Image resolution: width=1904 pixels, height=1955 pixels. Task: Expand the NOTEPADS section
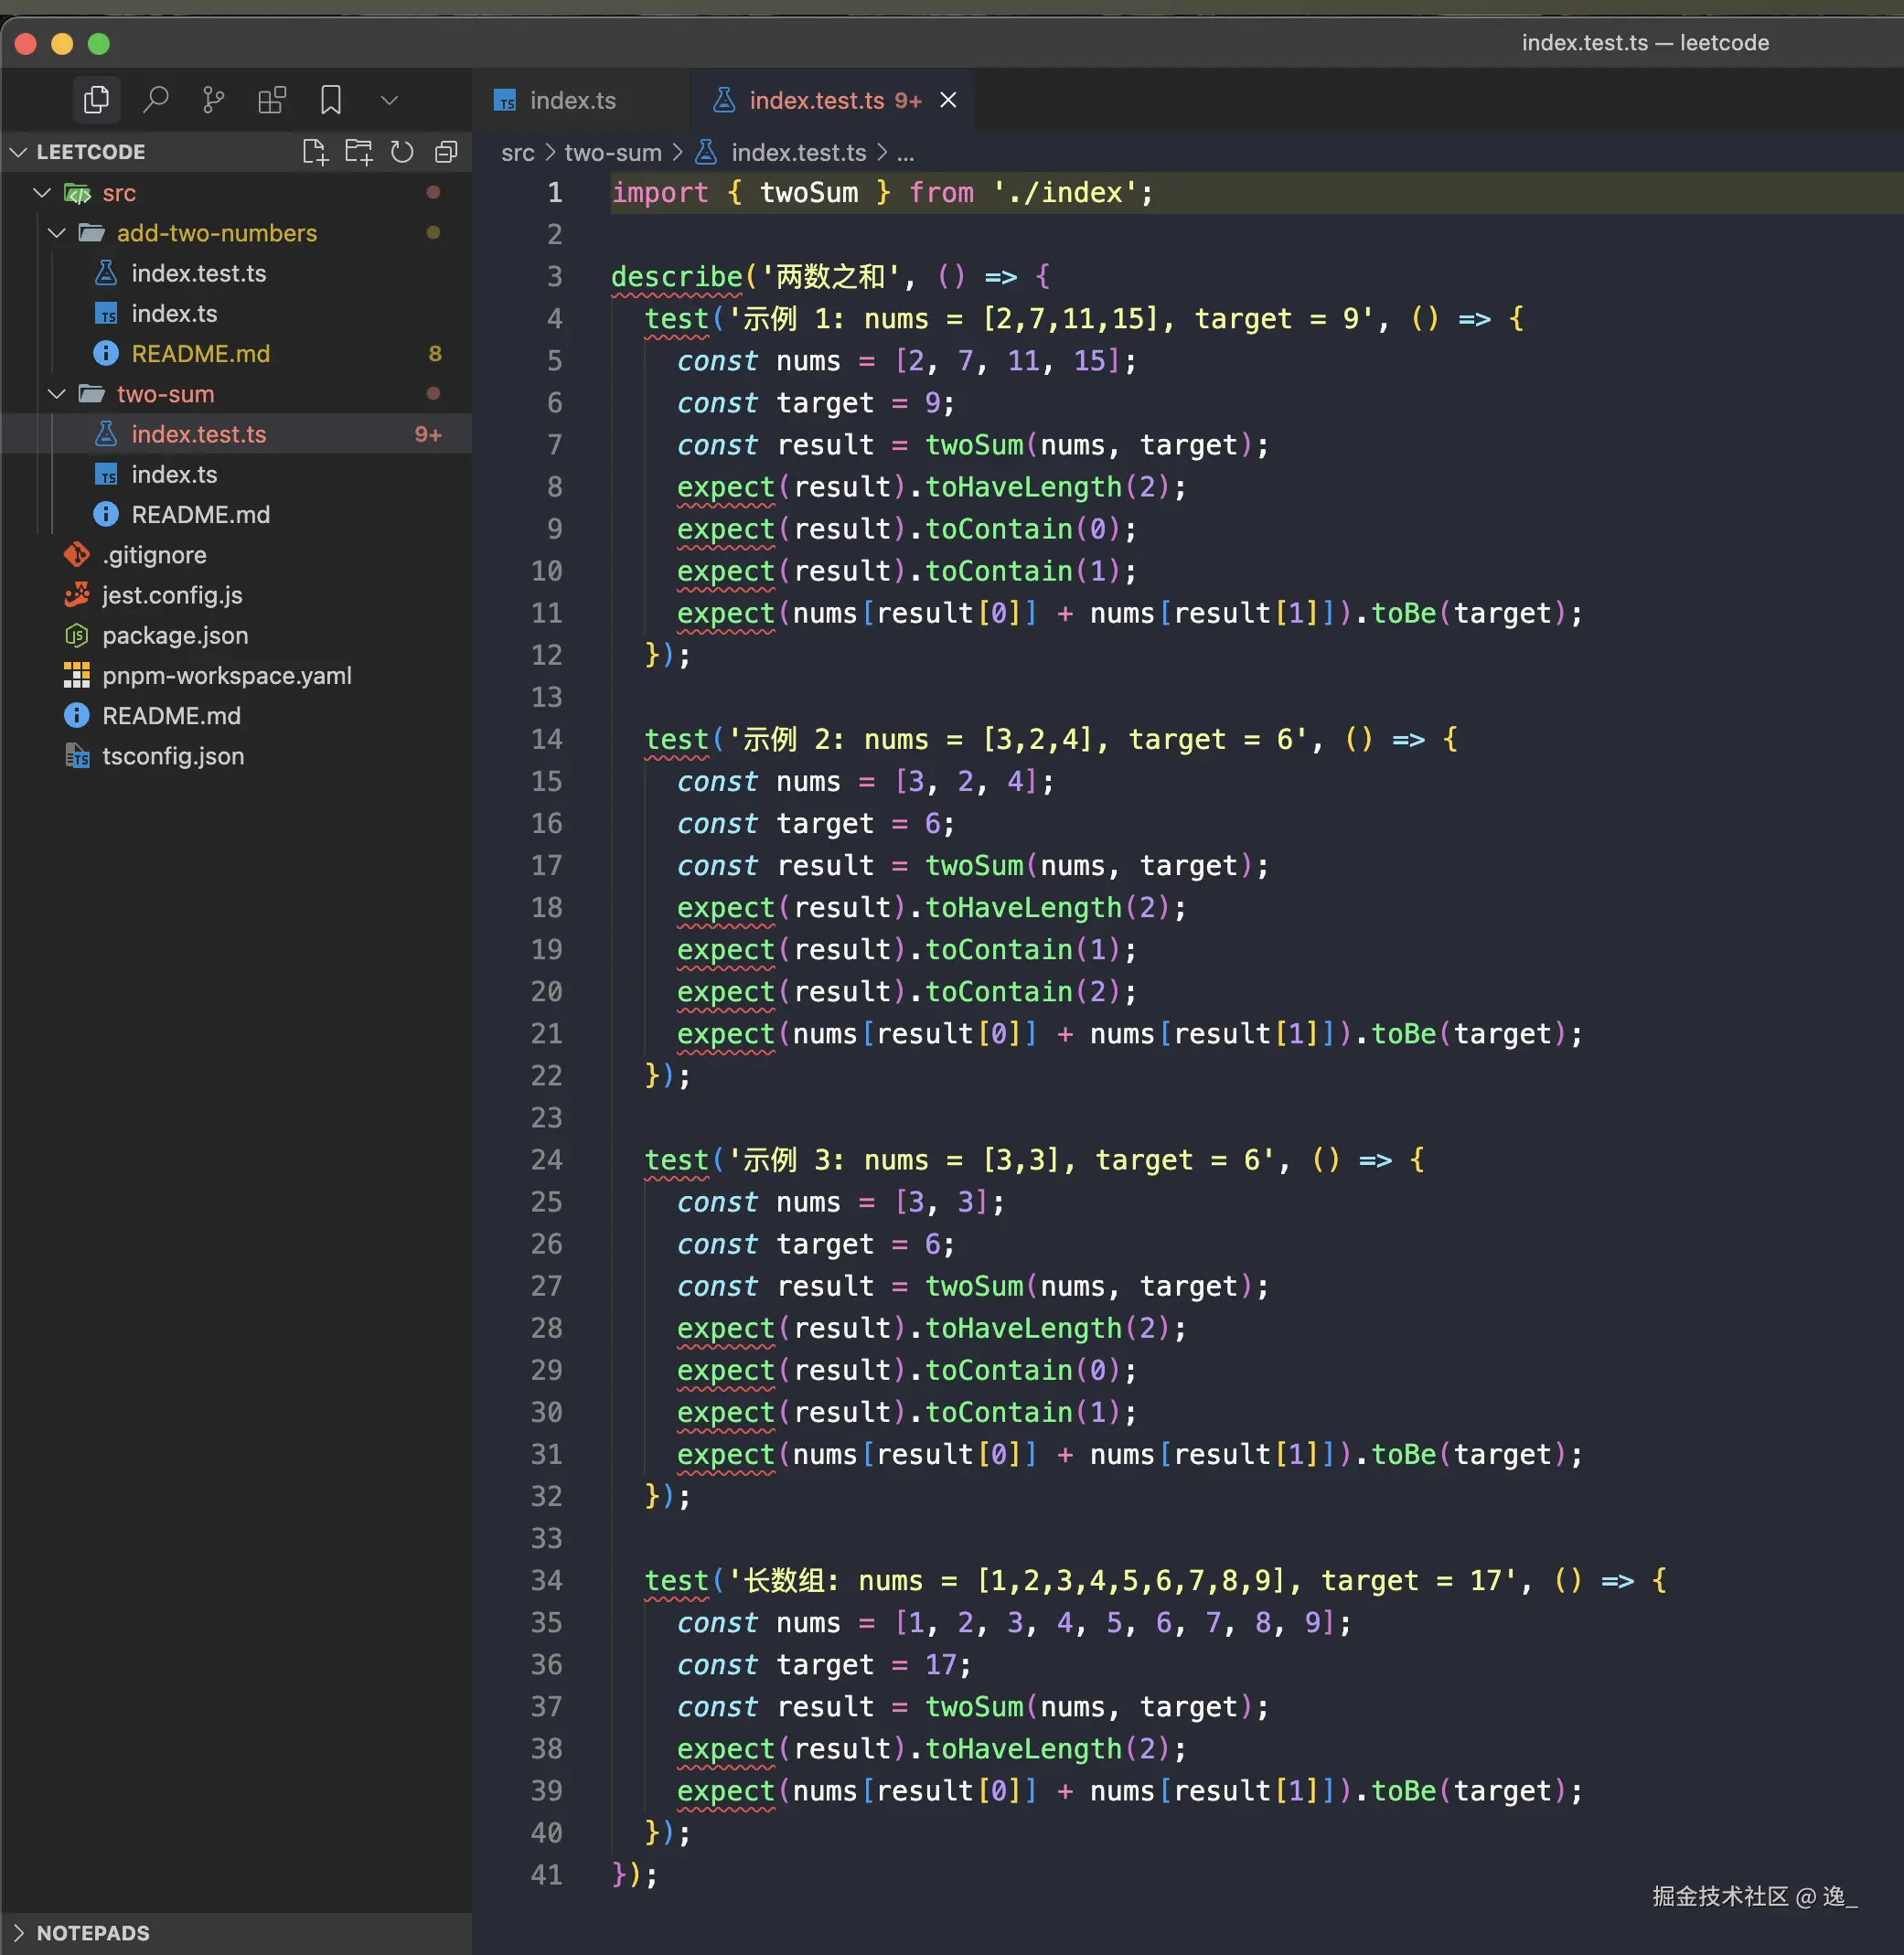[92, 1932]
